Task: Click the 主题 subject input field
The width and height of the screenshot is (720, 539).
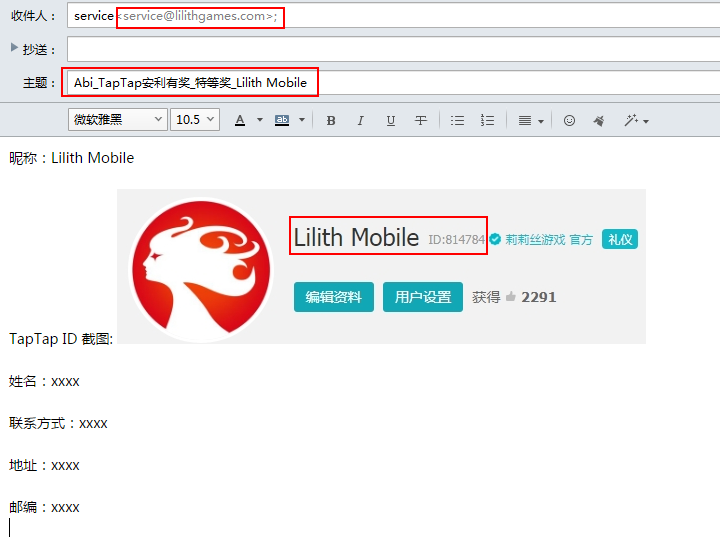Action: pyautogui.click(x=500, y=82)
